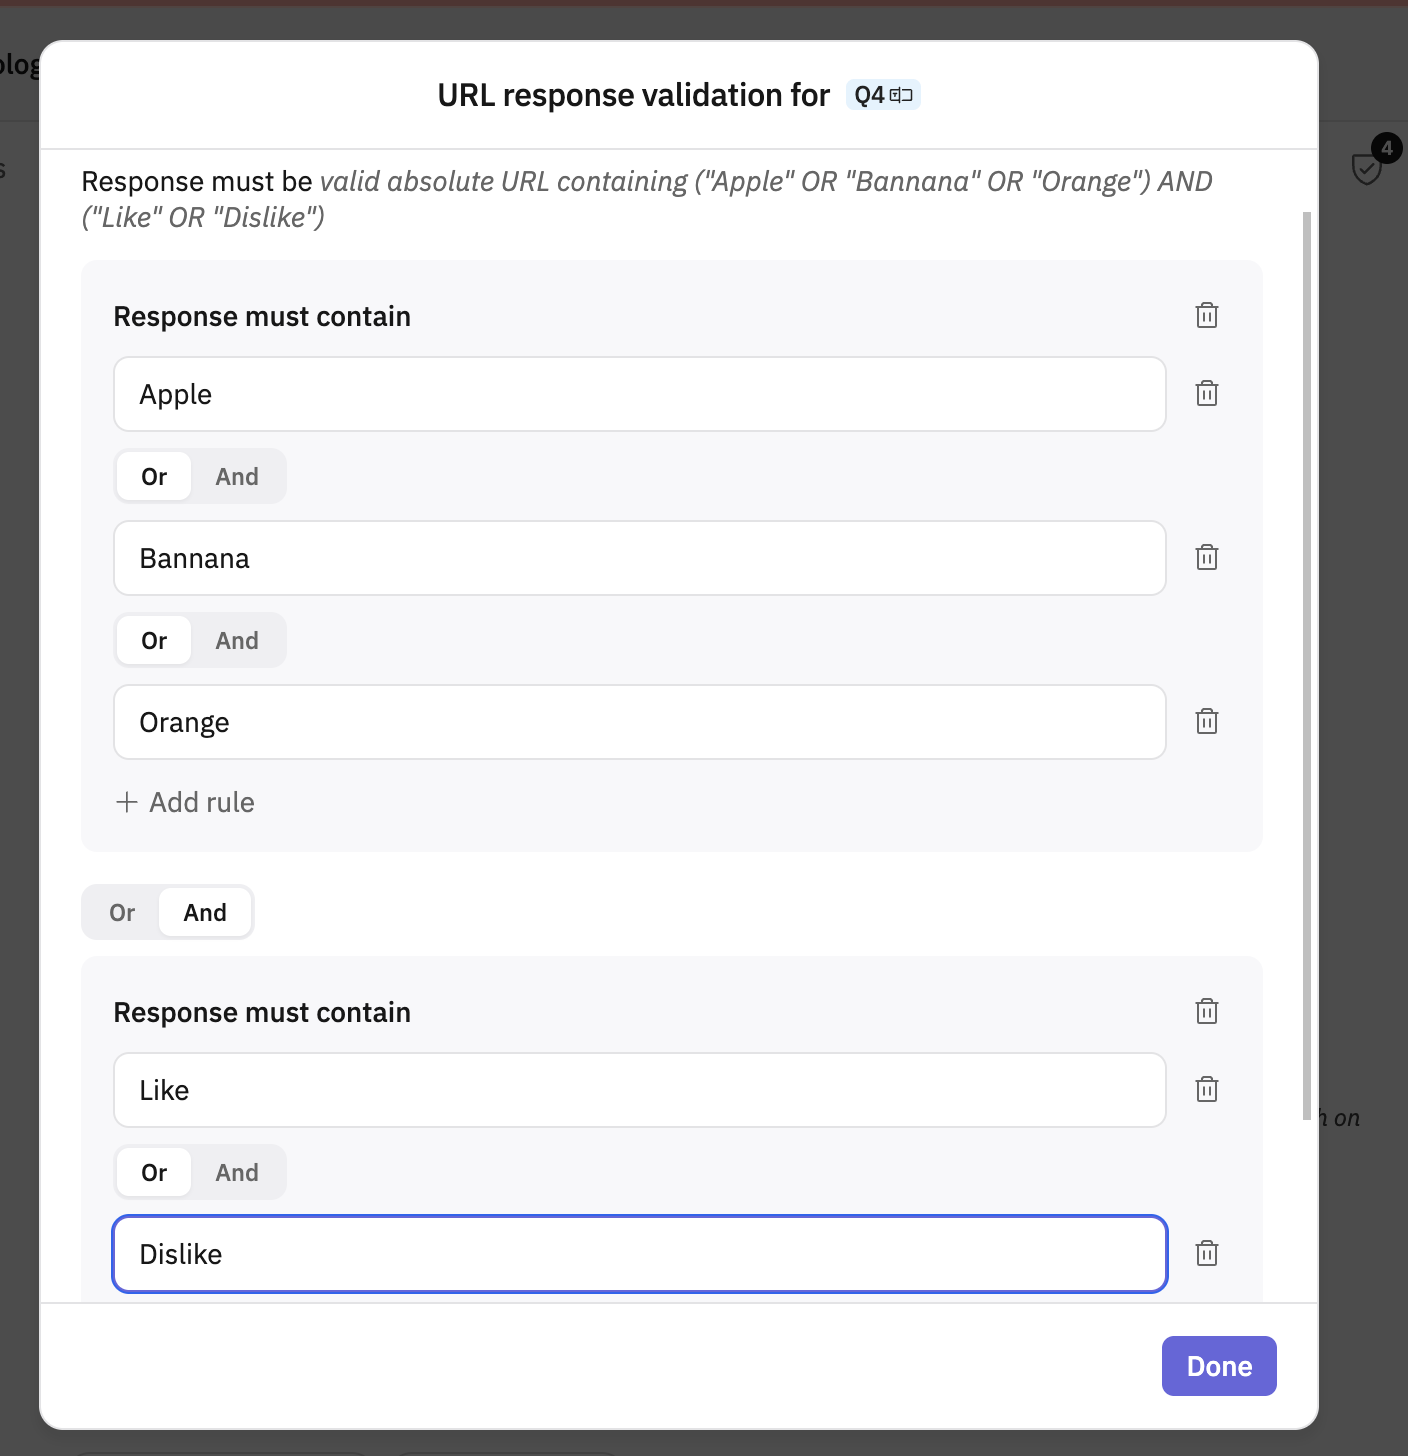The image size is (1408, 1456).
Task: Click the Q4 question tag icon
Action: [x=901, y=95]
